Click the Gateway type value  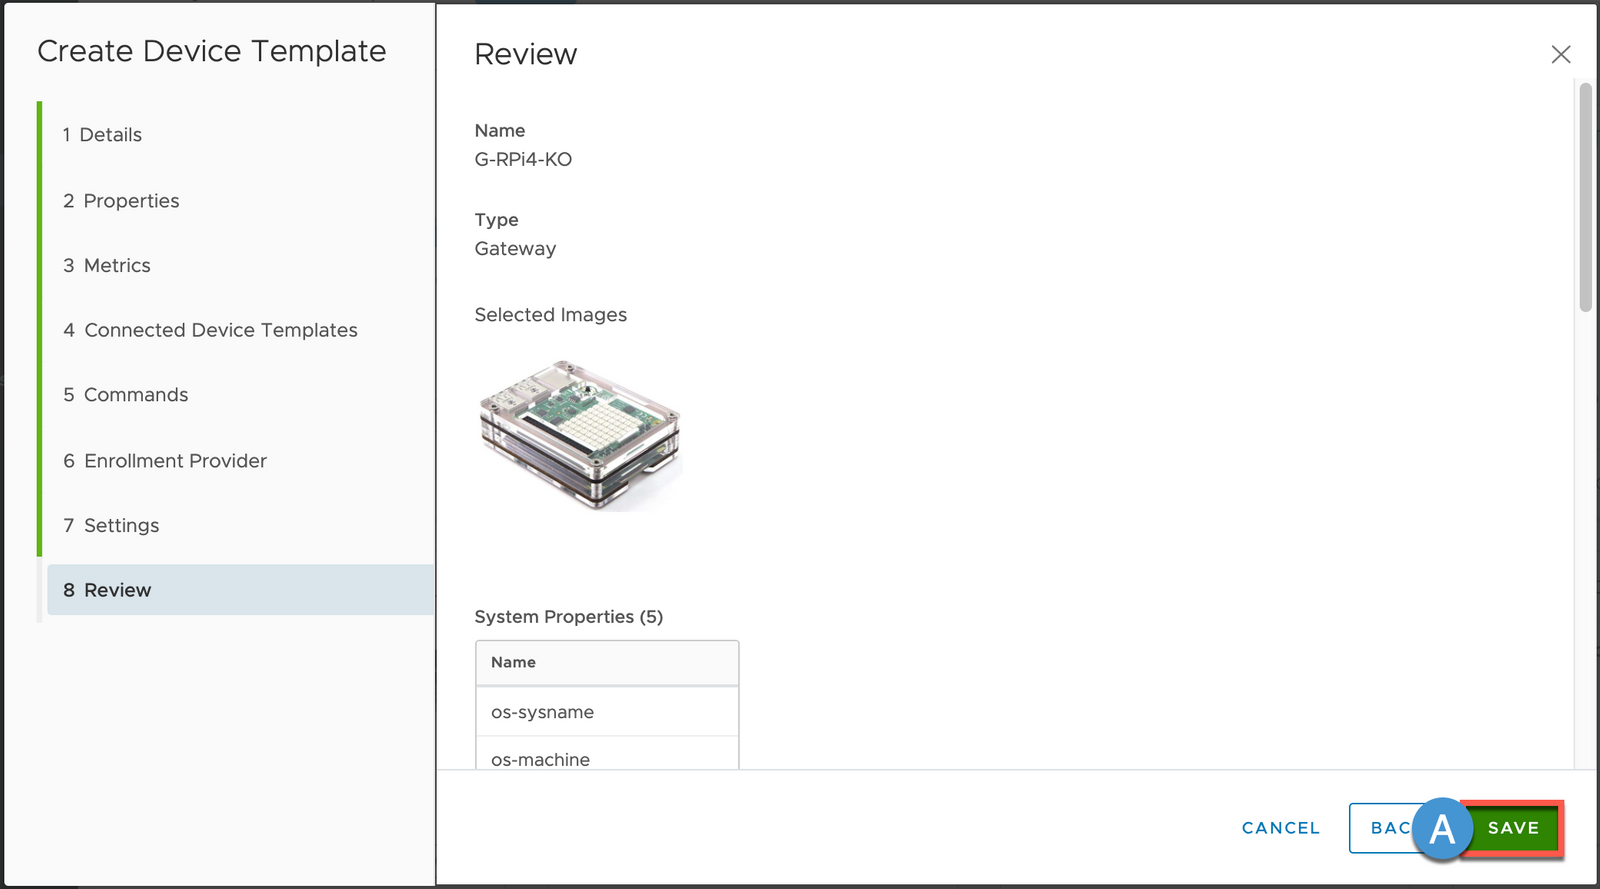(515, 249)
